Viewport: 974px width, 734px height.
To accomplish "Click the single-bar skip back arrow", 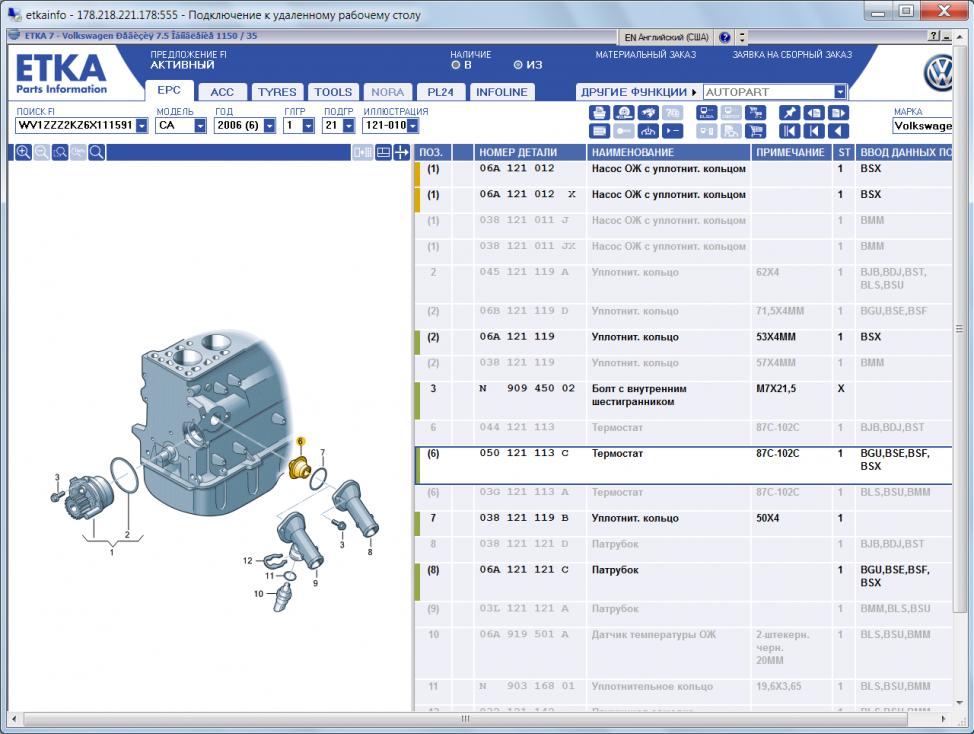I will tap(814, 131).
